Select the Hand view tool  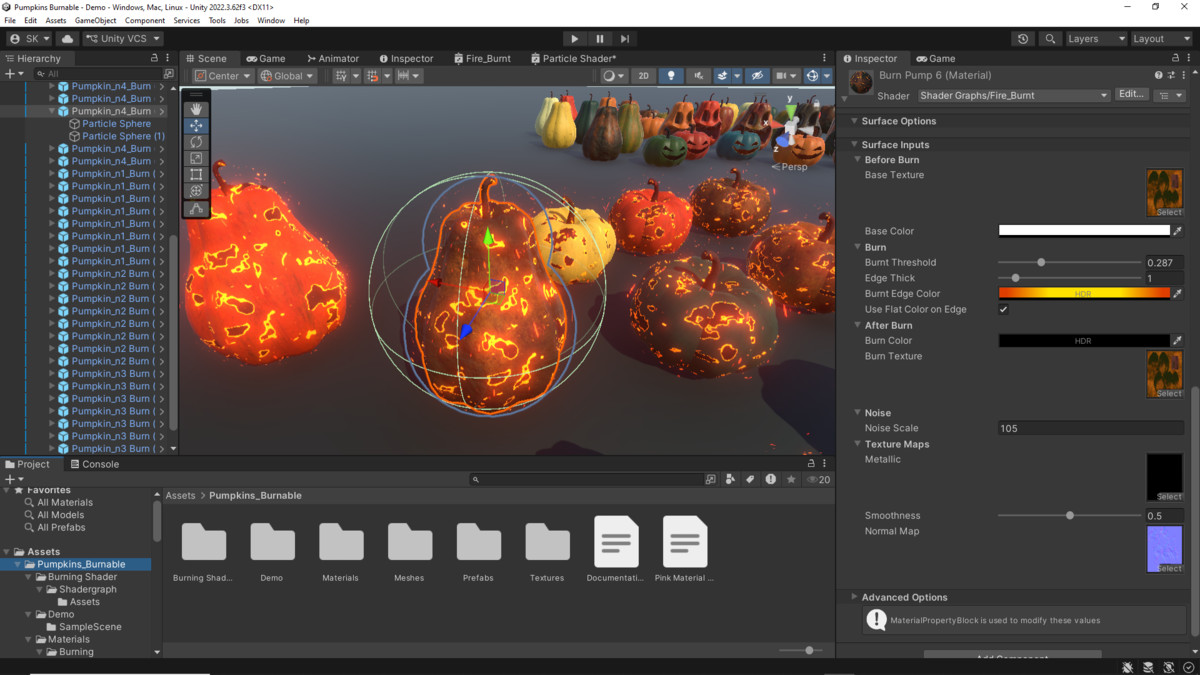click(196, 109)
